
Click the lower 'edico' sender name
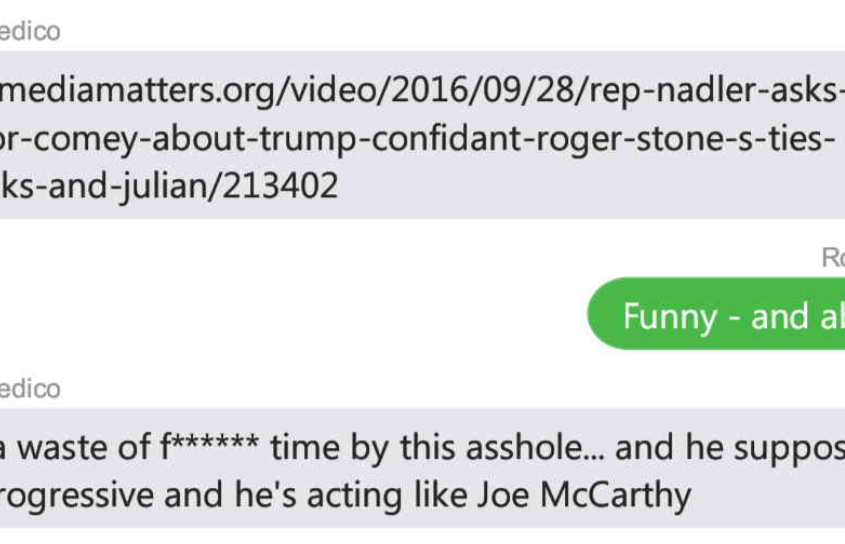[x=30, y=388]
